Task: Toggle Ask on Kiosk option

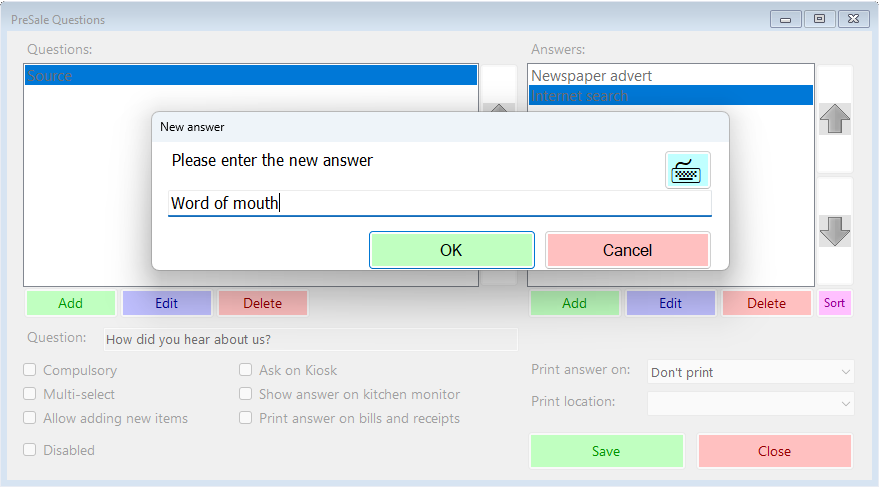Action: 246,370
